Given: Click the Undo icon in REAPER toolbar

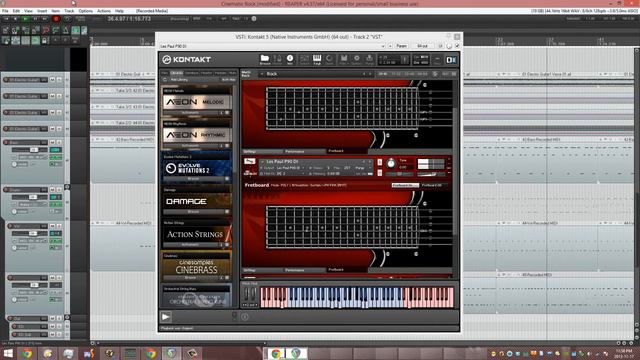Looking at the screenshot, I should click(x=45, y=30).
